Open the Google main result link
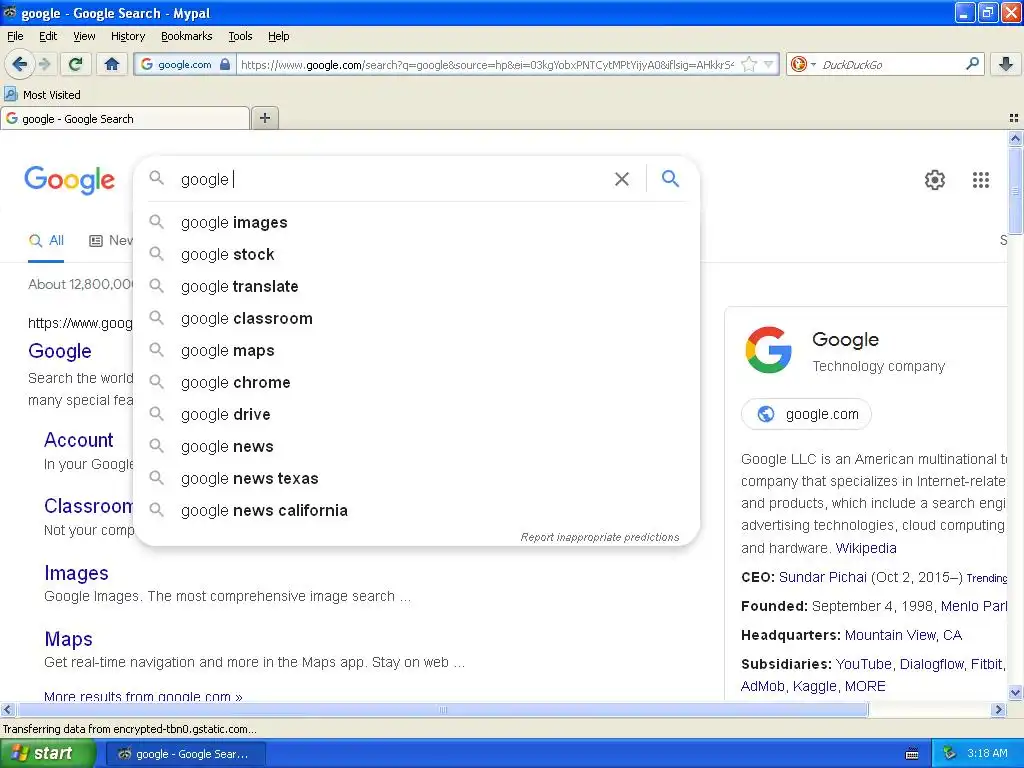Image resolution: width=1024 pixels, height=768 pixels. pyautogui.click(x=59, y=351)
